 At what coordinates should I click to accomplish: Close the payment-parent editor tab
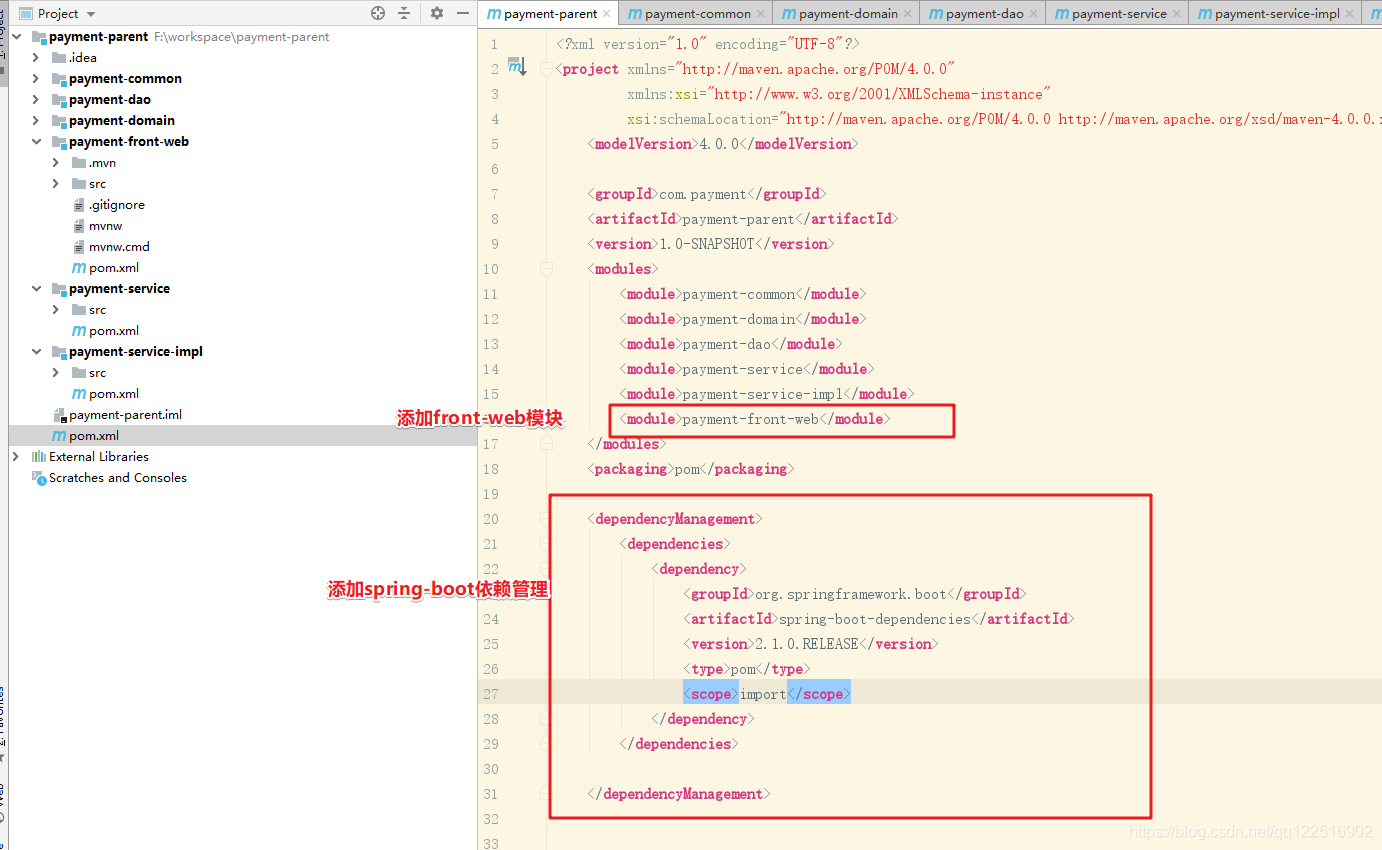[x=607, y=14]
